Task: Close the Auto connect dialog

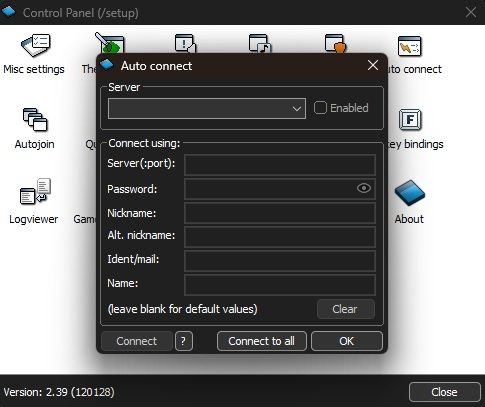Action: pos(373,65)
